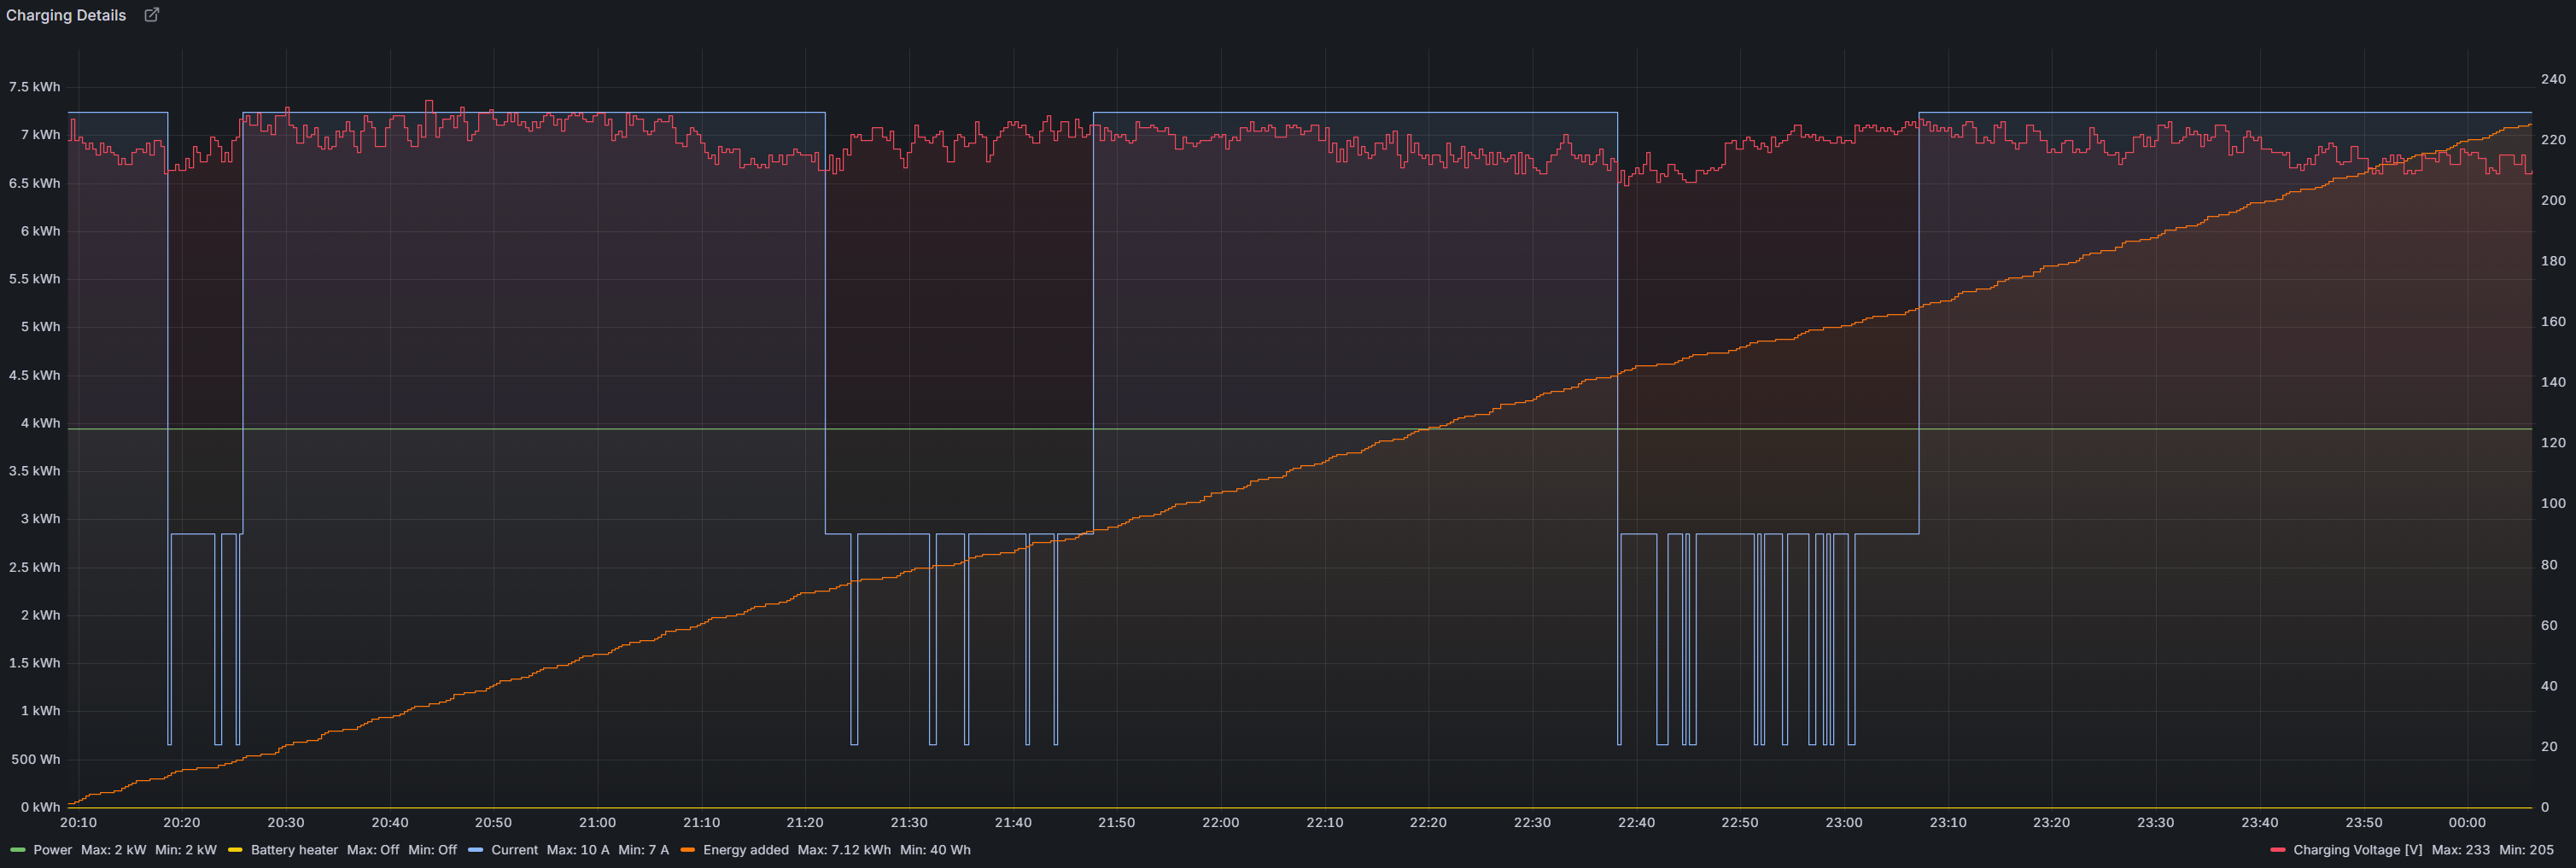Click the "220" right axis label
Screen dimensions: 2576x868
click(2553, 140)
